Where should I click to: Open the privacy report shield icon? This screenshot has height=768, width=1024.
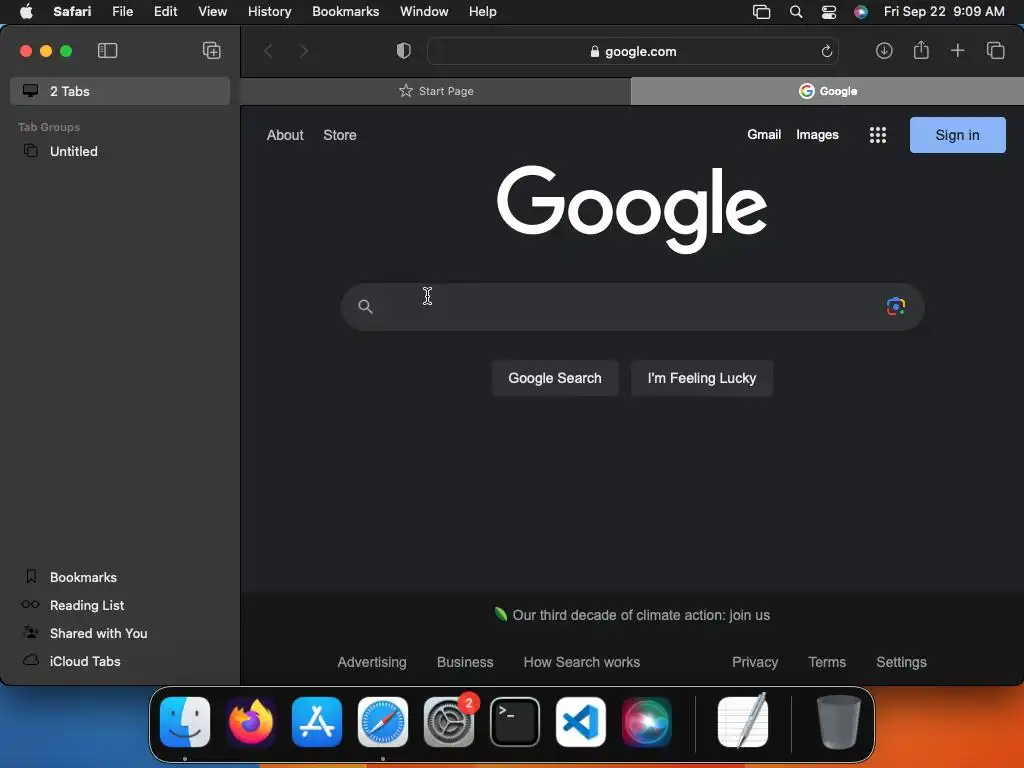[404, 51]
